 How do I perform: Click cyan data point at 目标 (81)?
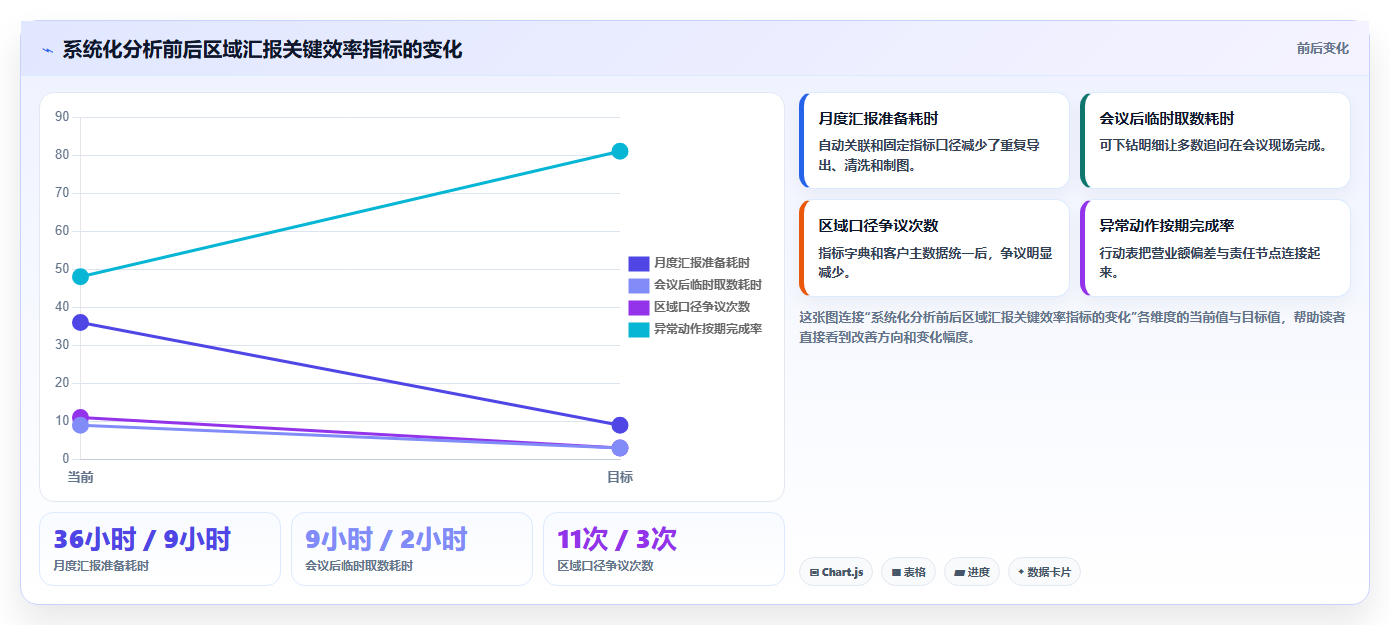click(619, 151)
